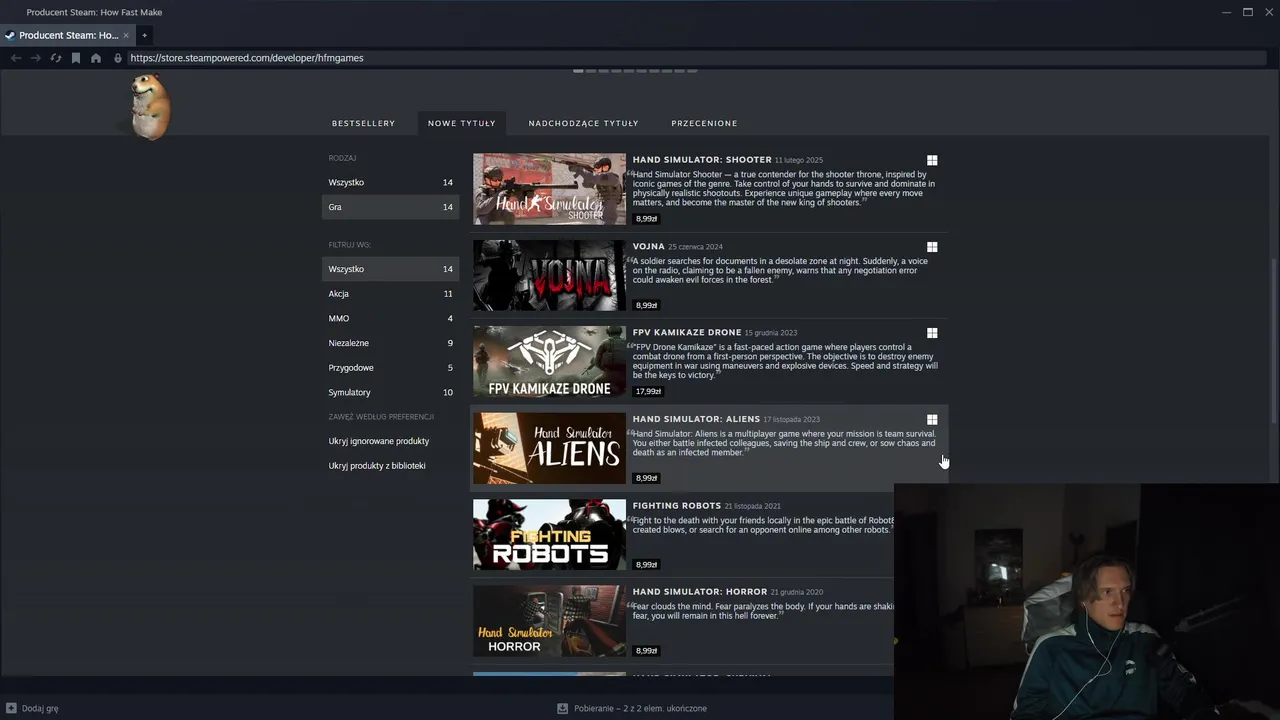Open Pobieranie downloads status

pyautogui.click(x=632, y=708)
